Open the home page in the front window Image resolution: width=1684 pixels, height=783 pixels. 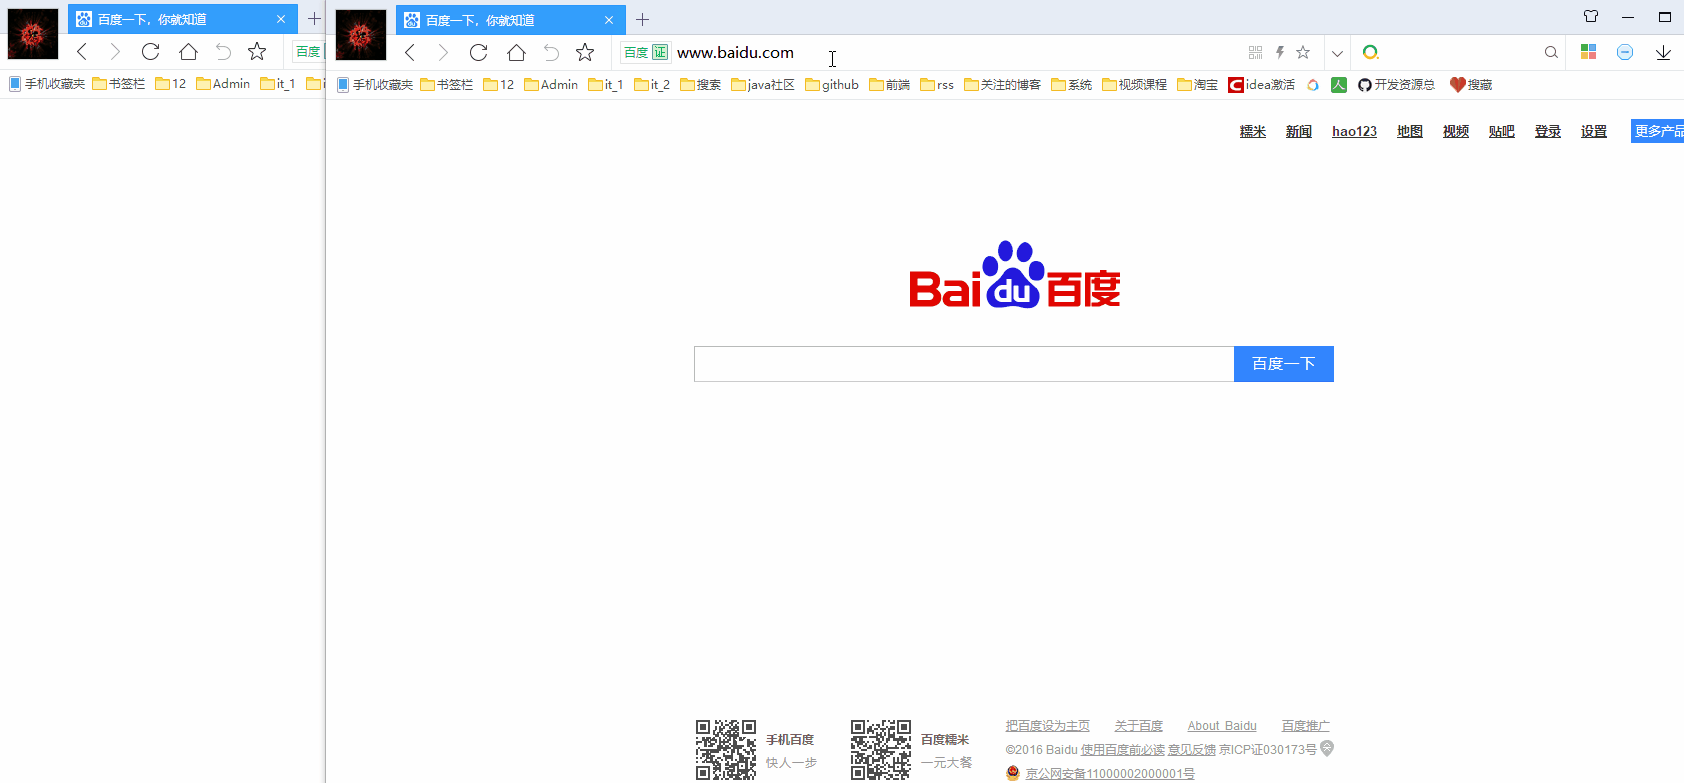(516, 52)
